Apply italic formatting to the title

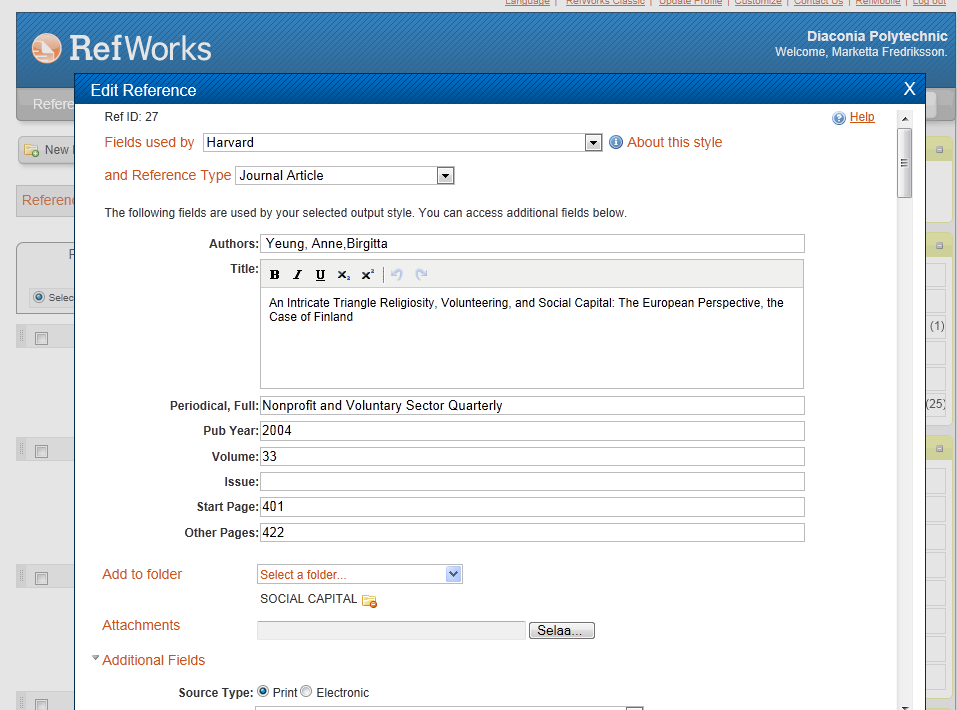pos(297,275)
